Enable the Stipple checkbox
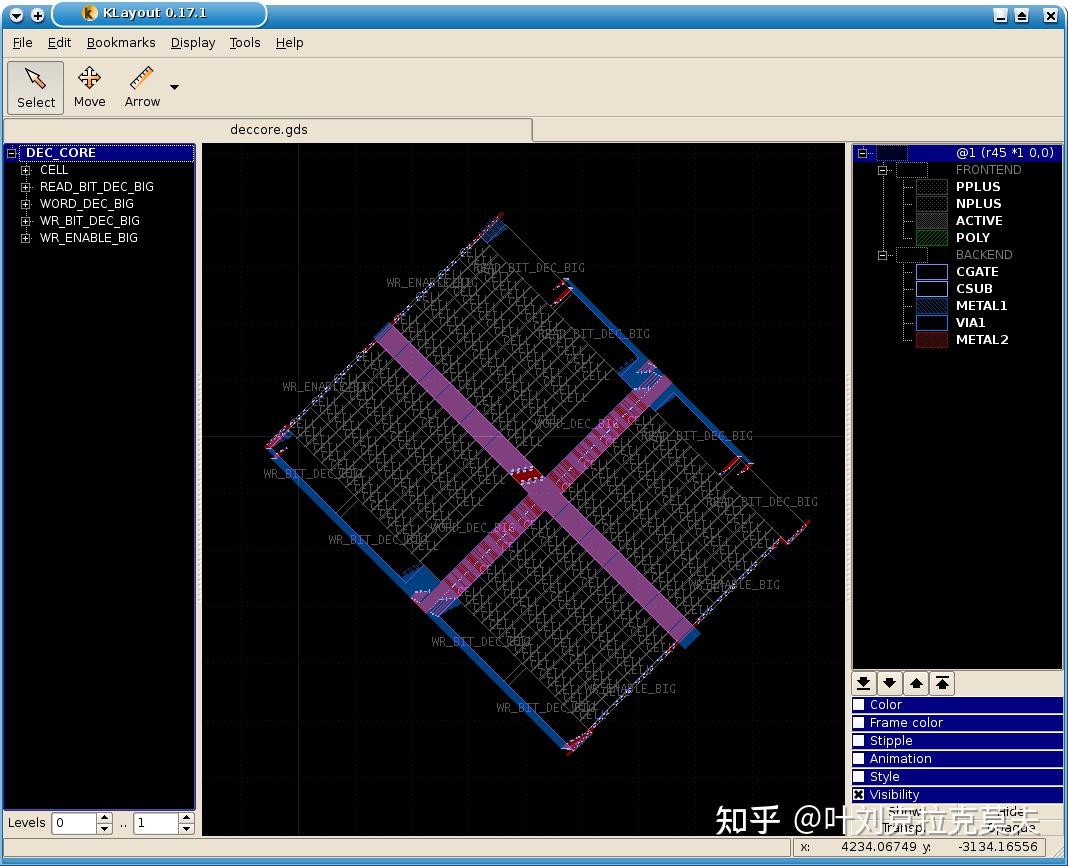Screen dimensions: 1068x866 [858, 740]
